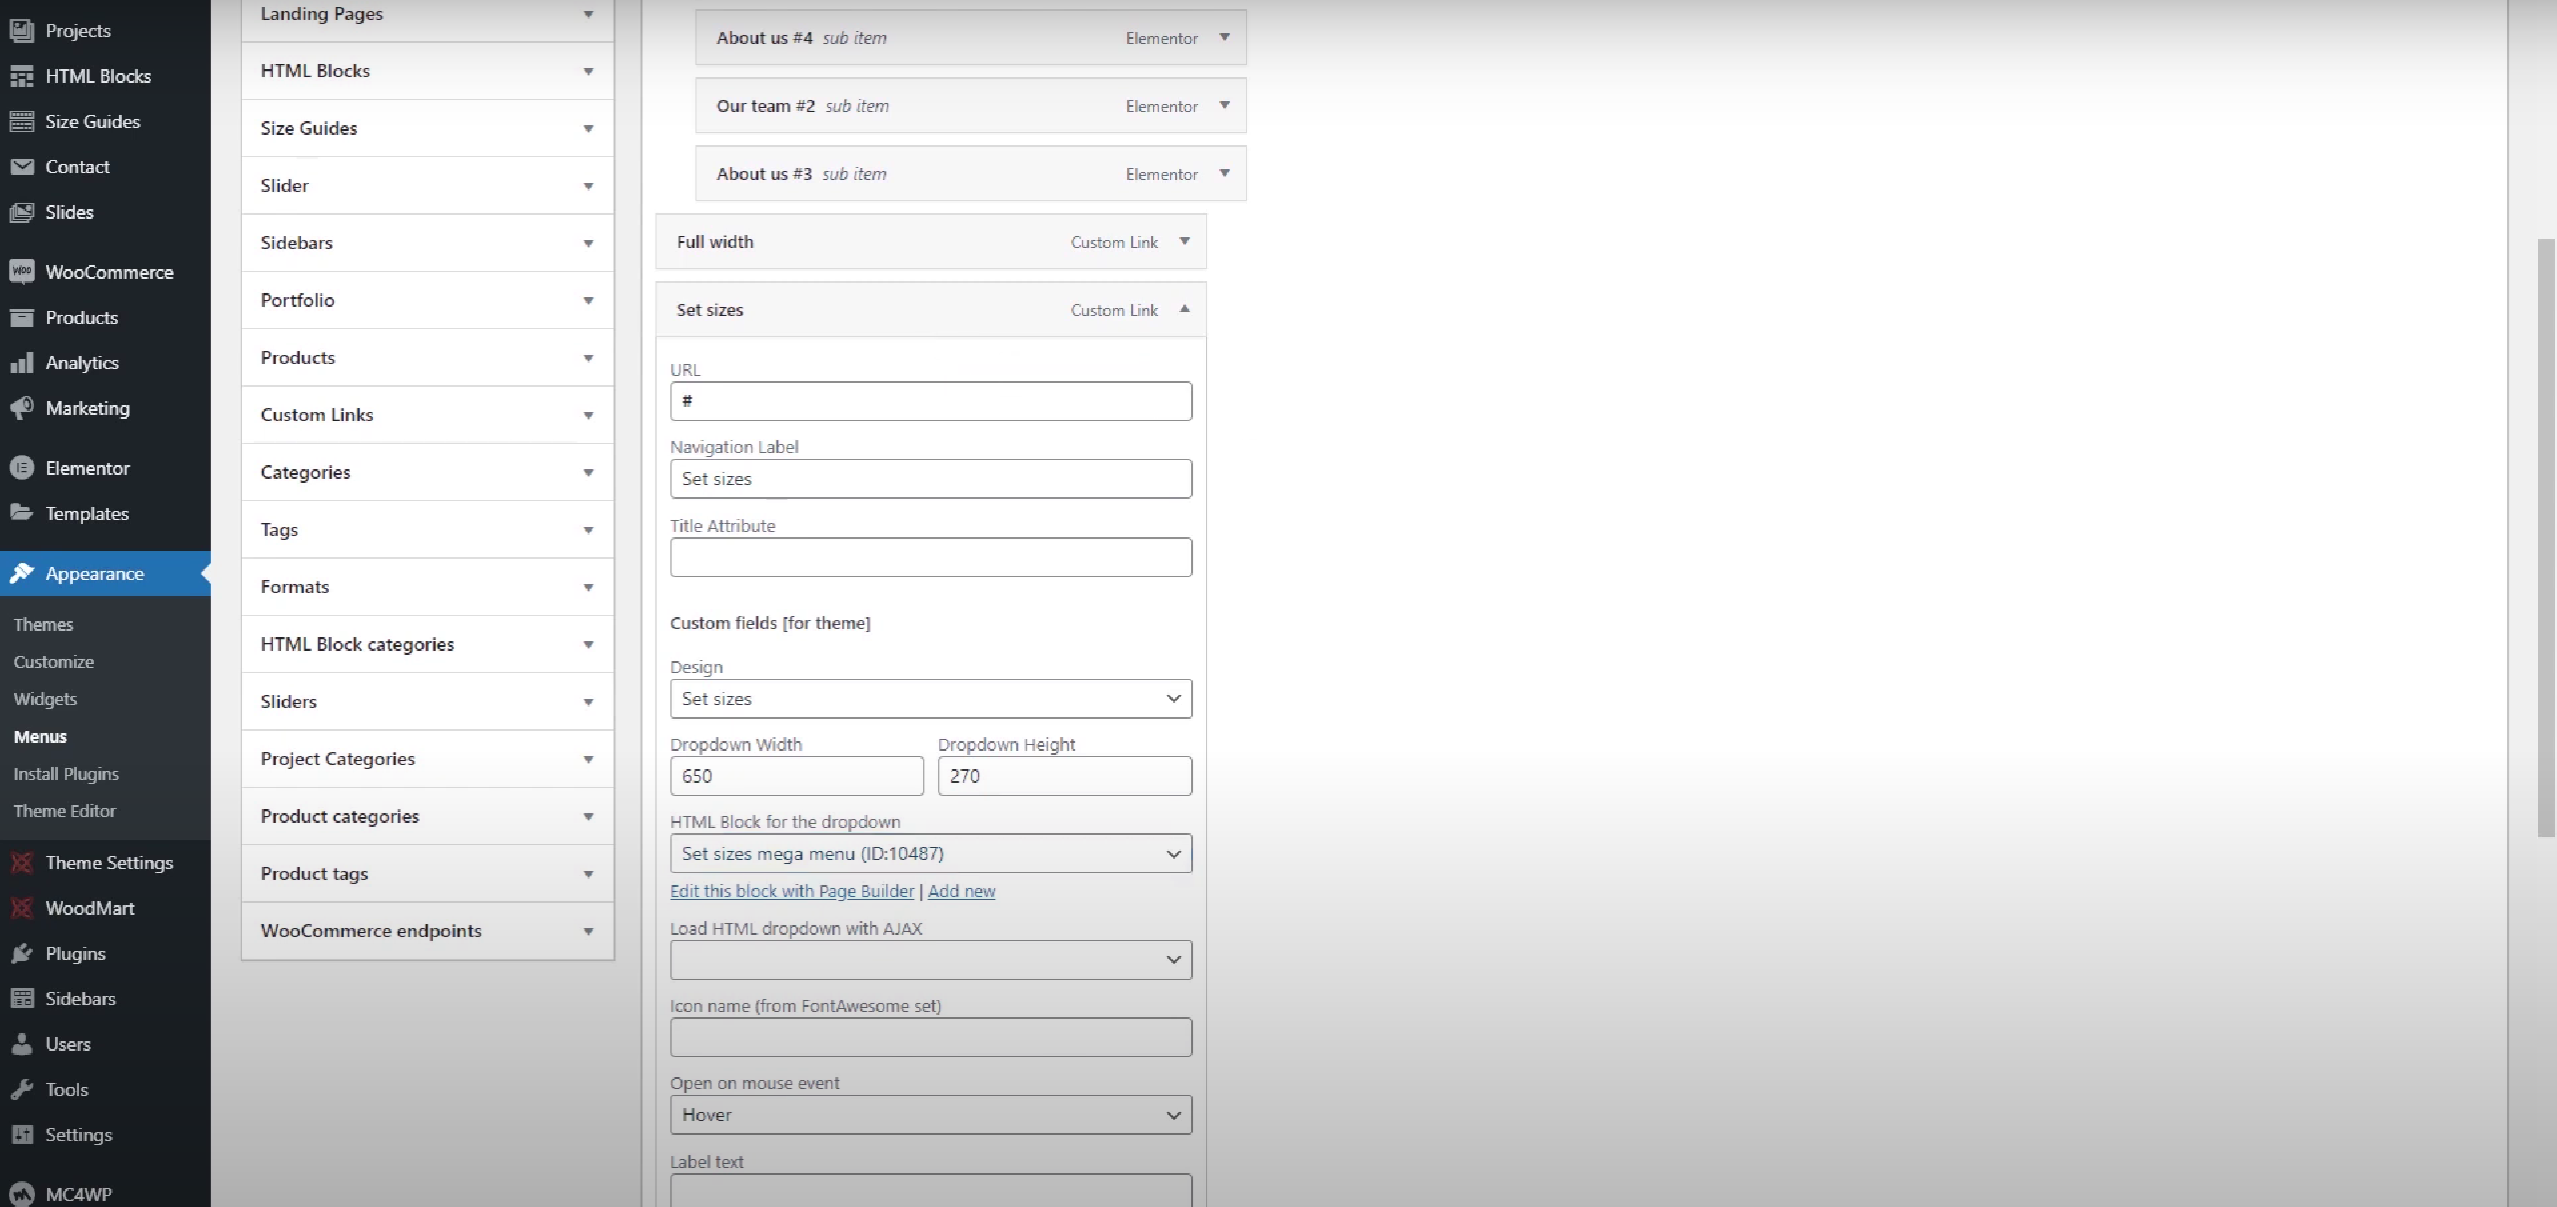
Task: Click the Analytics bar chart icon
Action: [x=21, y=362]
